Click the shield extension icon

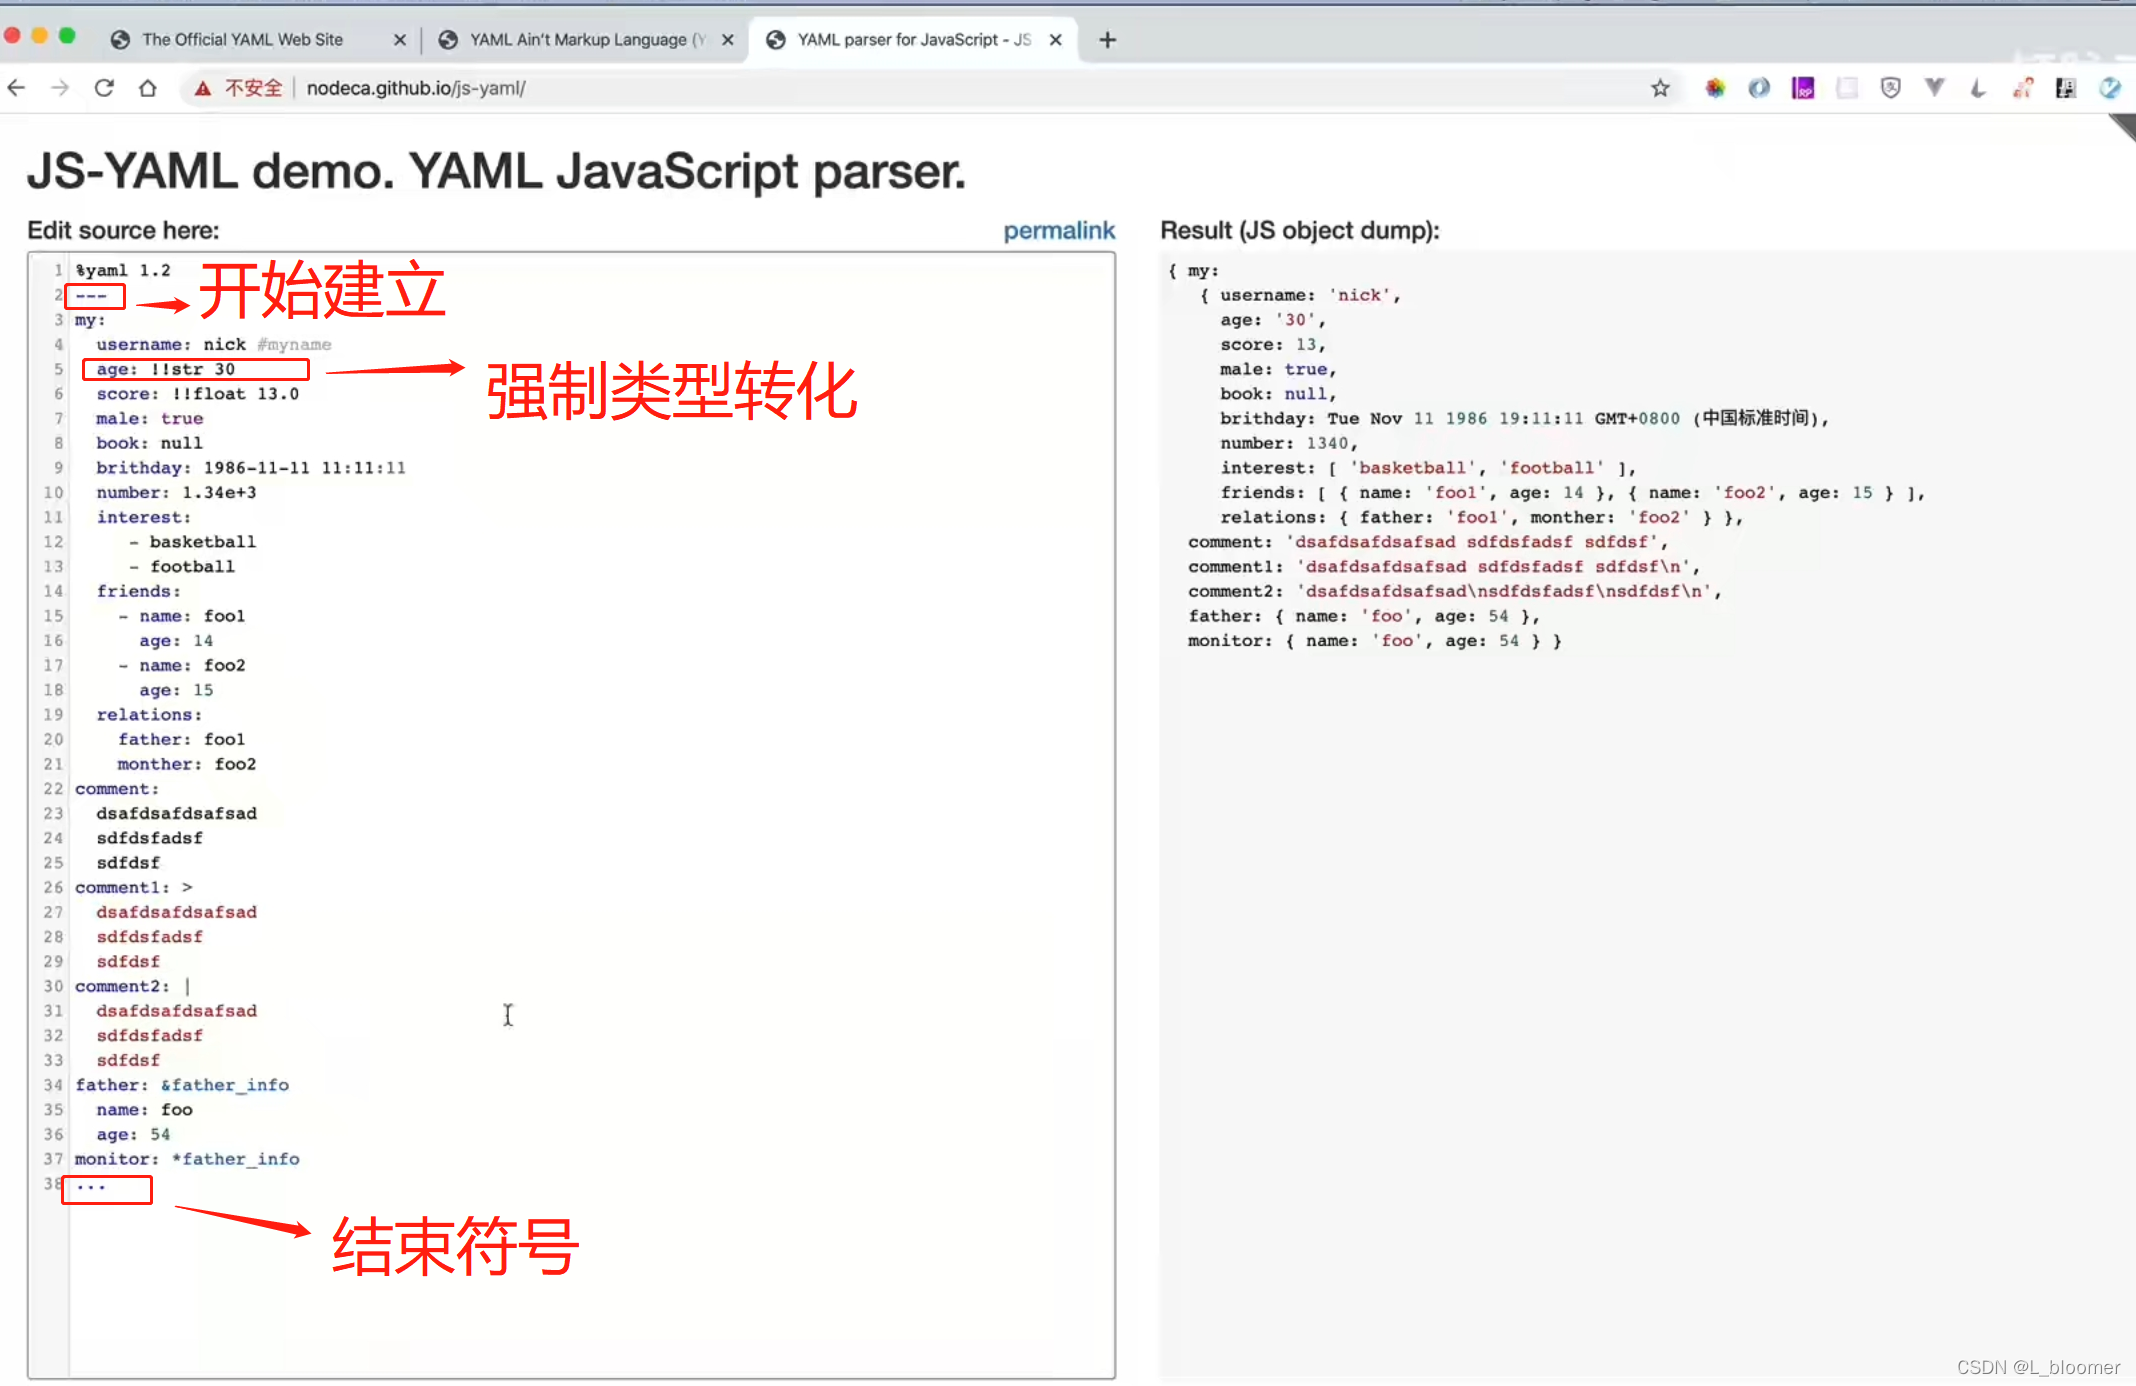[1890, 88]
